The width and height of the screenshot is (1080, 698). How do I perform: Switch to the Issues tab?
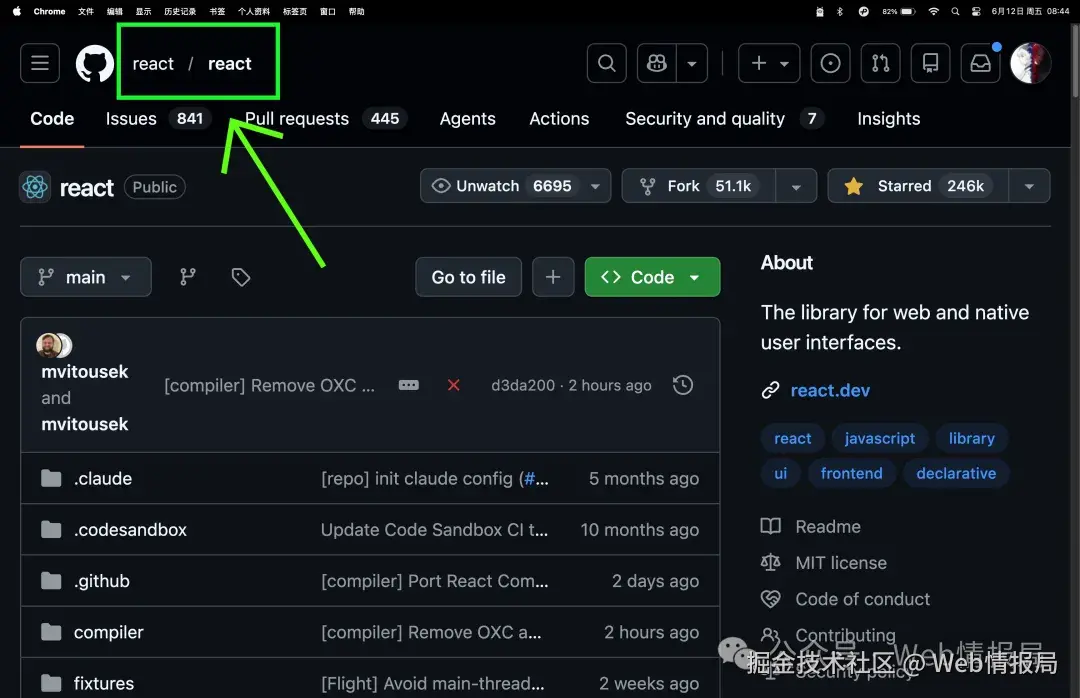click(x=157, y=119)
